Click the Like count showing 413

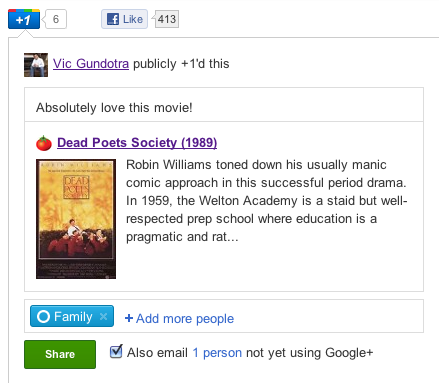pos(167,19)
